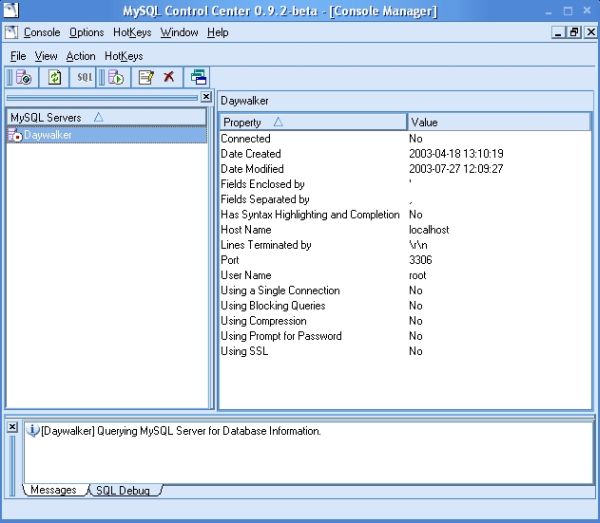Click Using Prompt for Password row
This screenshot has height=523, width=600.
pos(405,336)
